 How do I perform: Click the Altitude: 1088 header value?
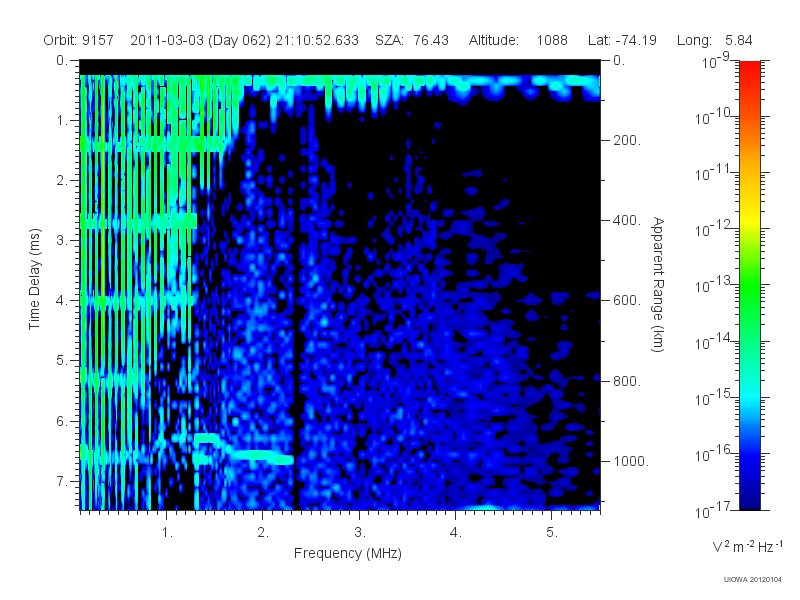518,40
